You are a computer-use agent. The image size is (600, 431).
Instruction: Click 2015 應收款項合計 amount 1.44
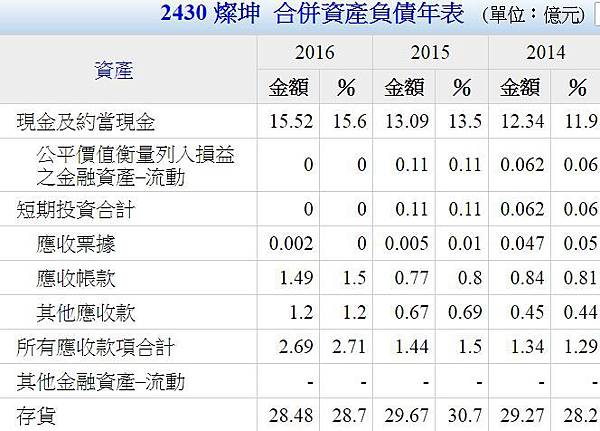412,347
